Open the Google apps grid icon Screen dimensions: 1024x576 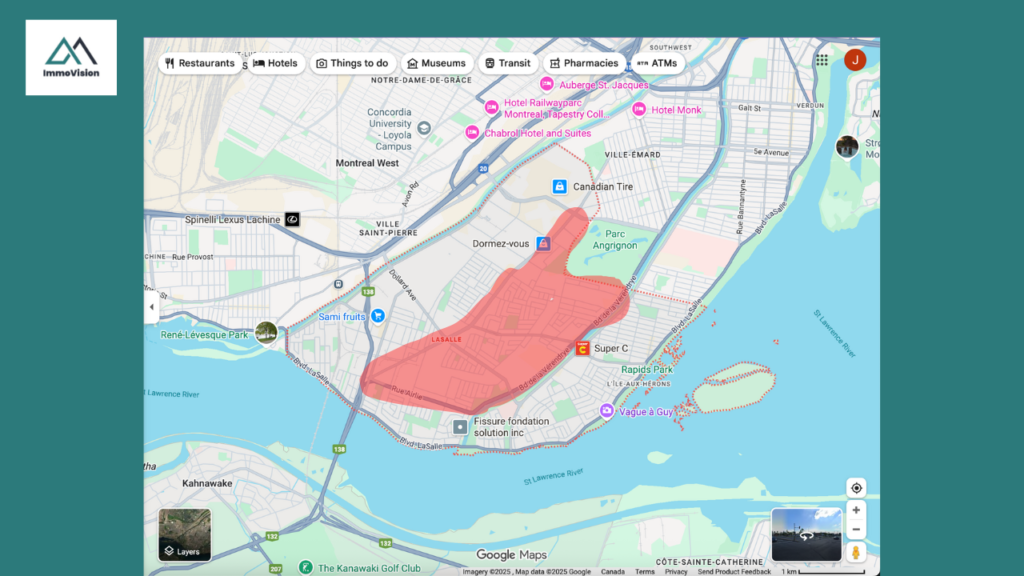coord(822,60)
